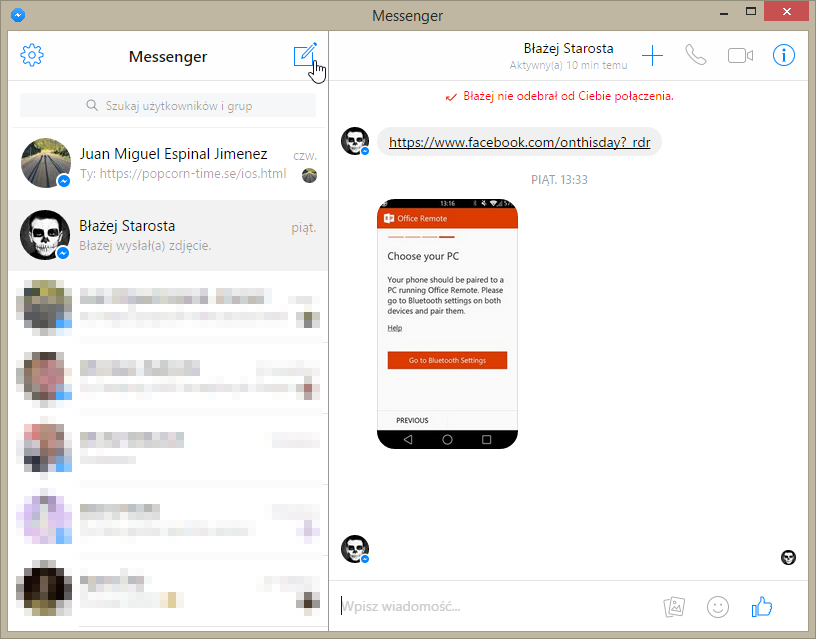Screen dimensions: 816x639
Task: Open the blurred conversation with purple avatar
Action: [x=168, y=519]
